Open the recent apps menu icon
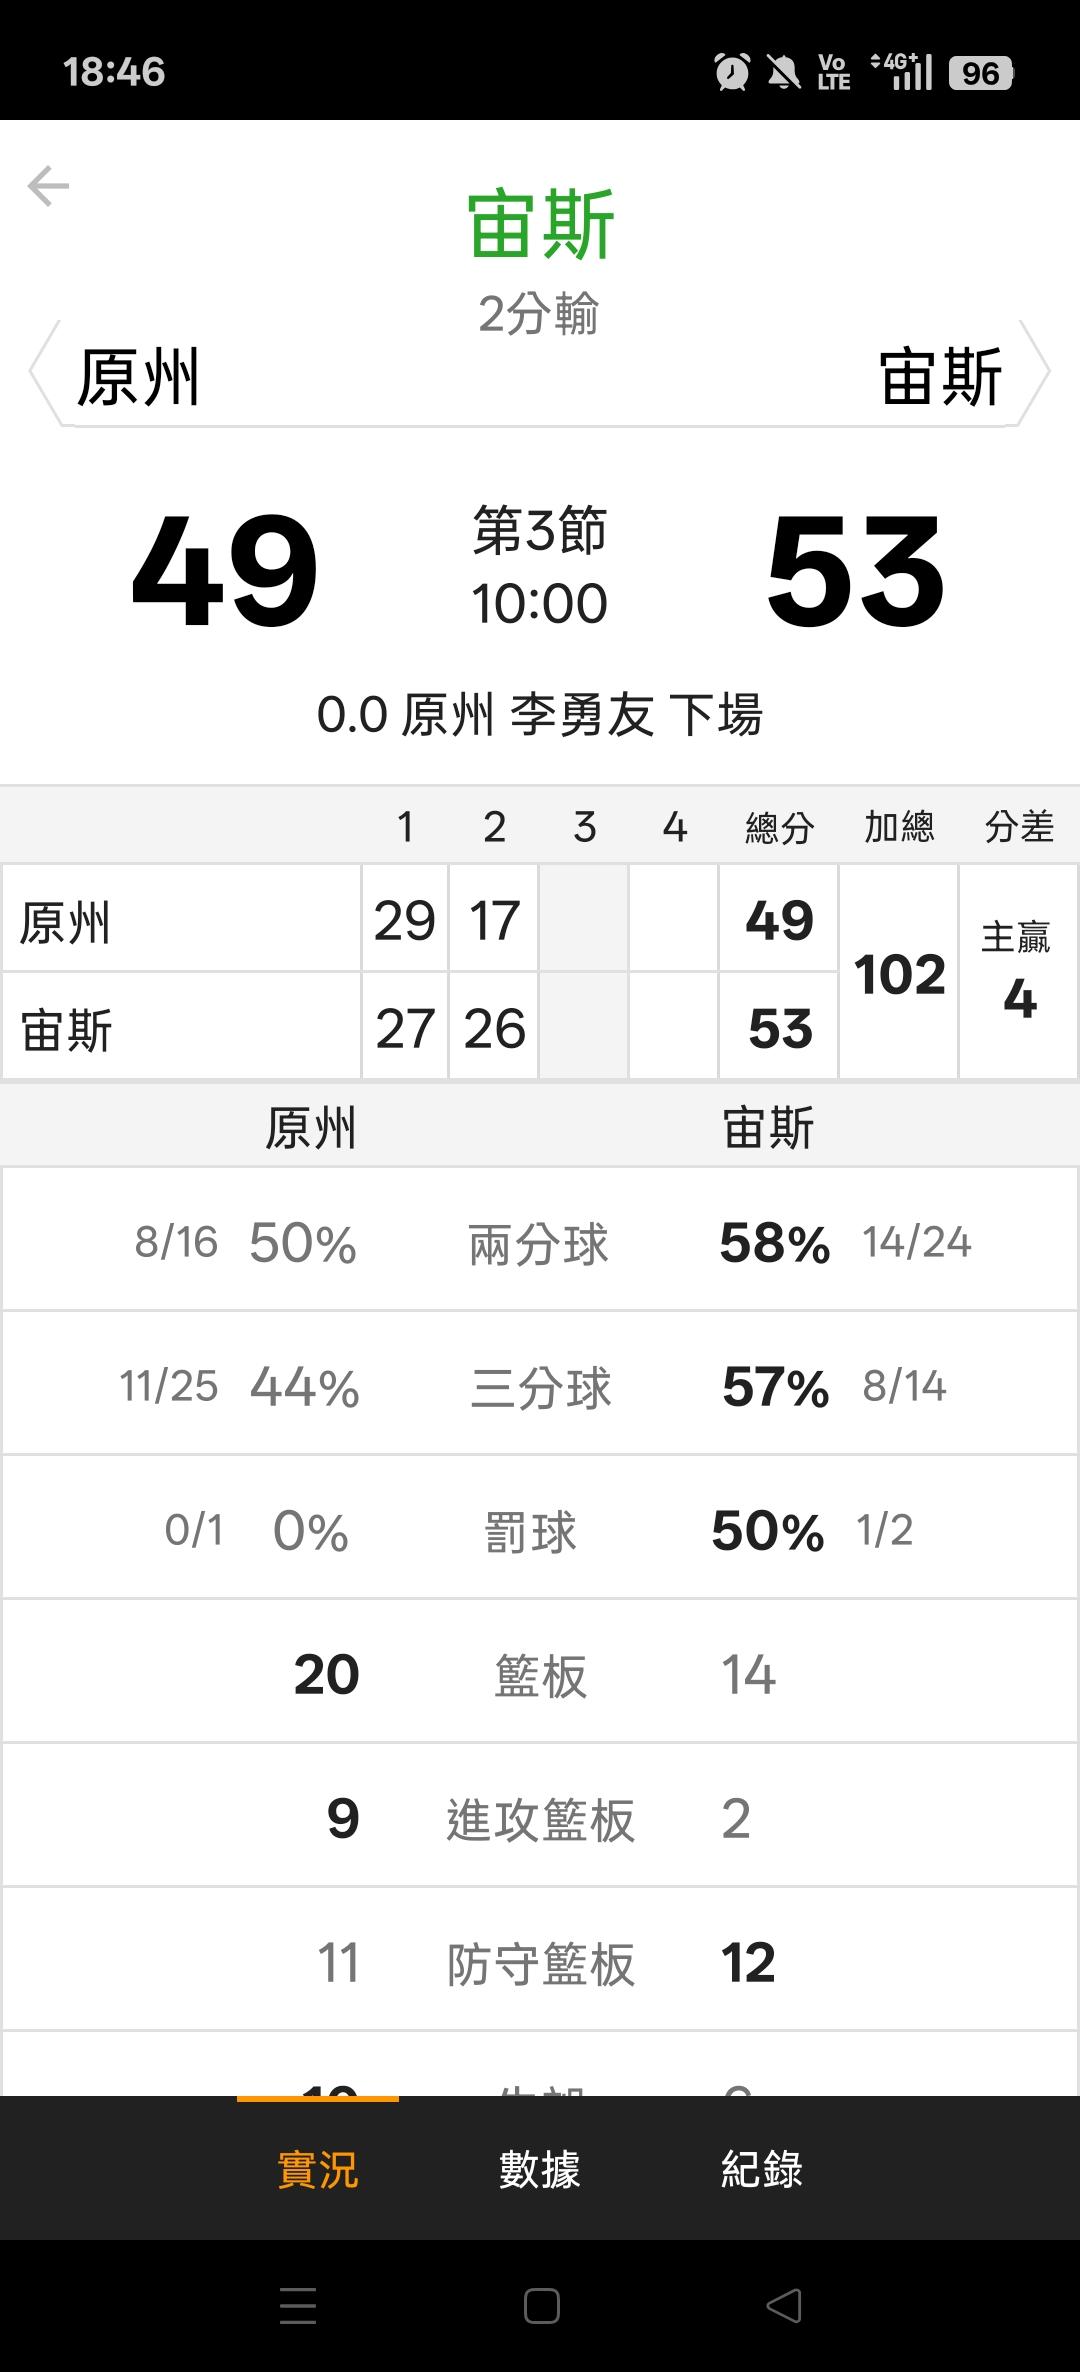Viewport: 1080px width, 2372px height. [298, 2306]
